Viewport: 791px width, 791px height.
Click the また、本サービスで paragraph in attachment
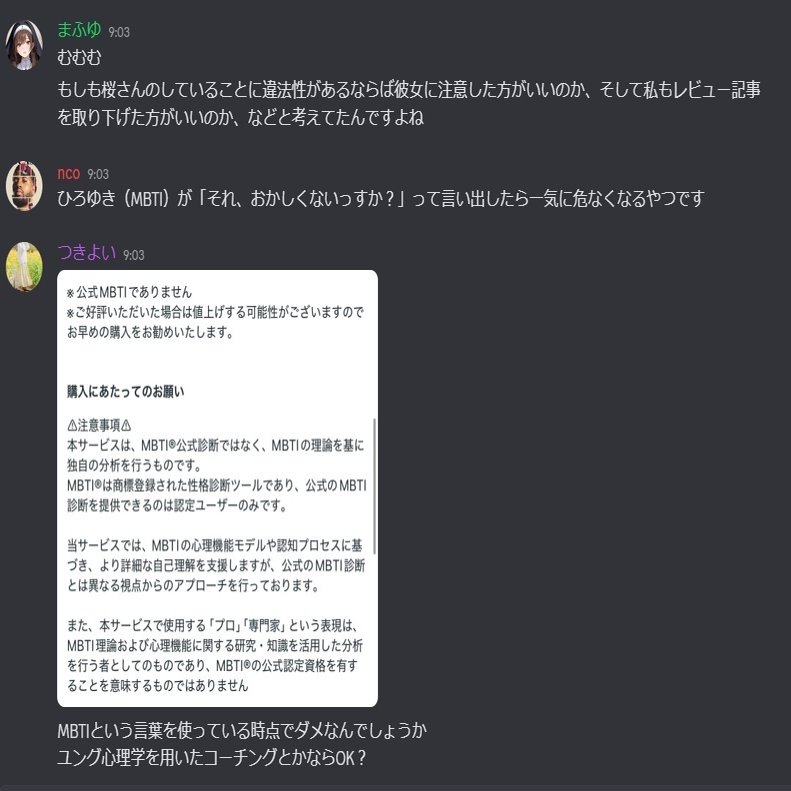pos(215,656)
